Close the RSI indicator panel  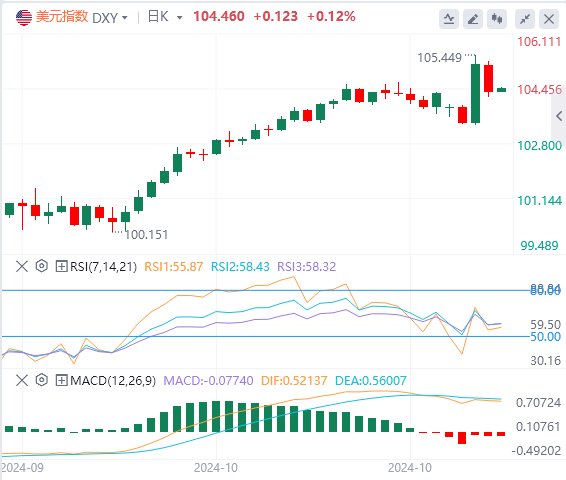click(x=22, y=267)
